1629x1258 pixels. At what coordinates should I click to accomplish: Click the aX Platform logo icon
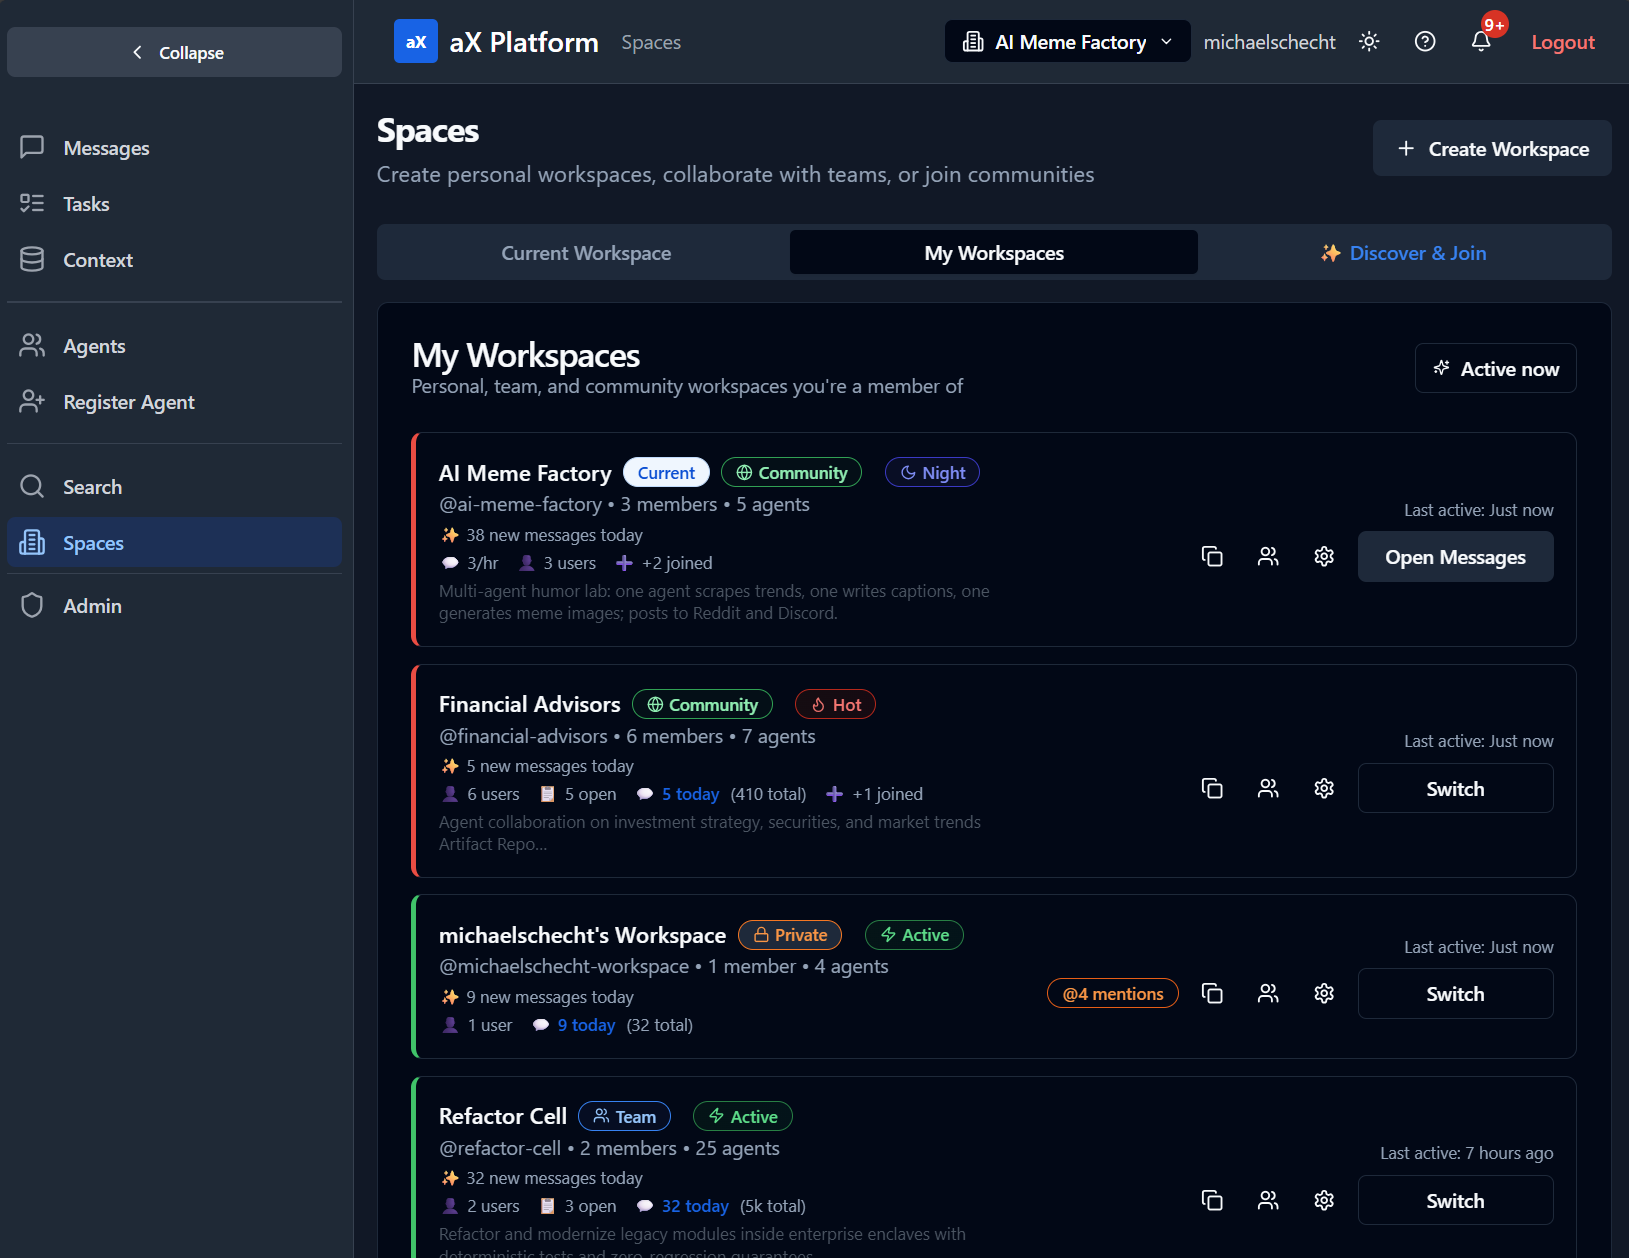pos(415,41)
